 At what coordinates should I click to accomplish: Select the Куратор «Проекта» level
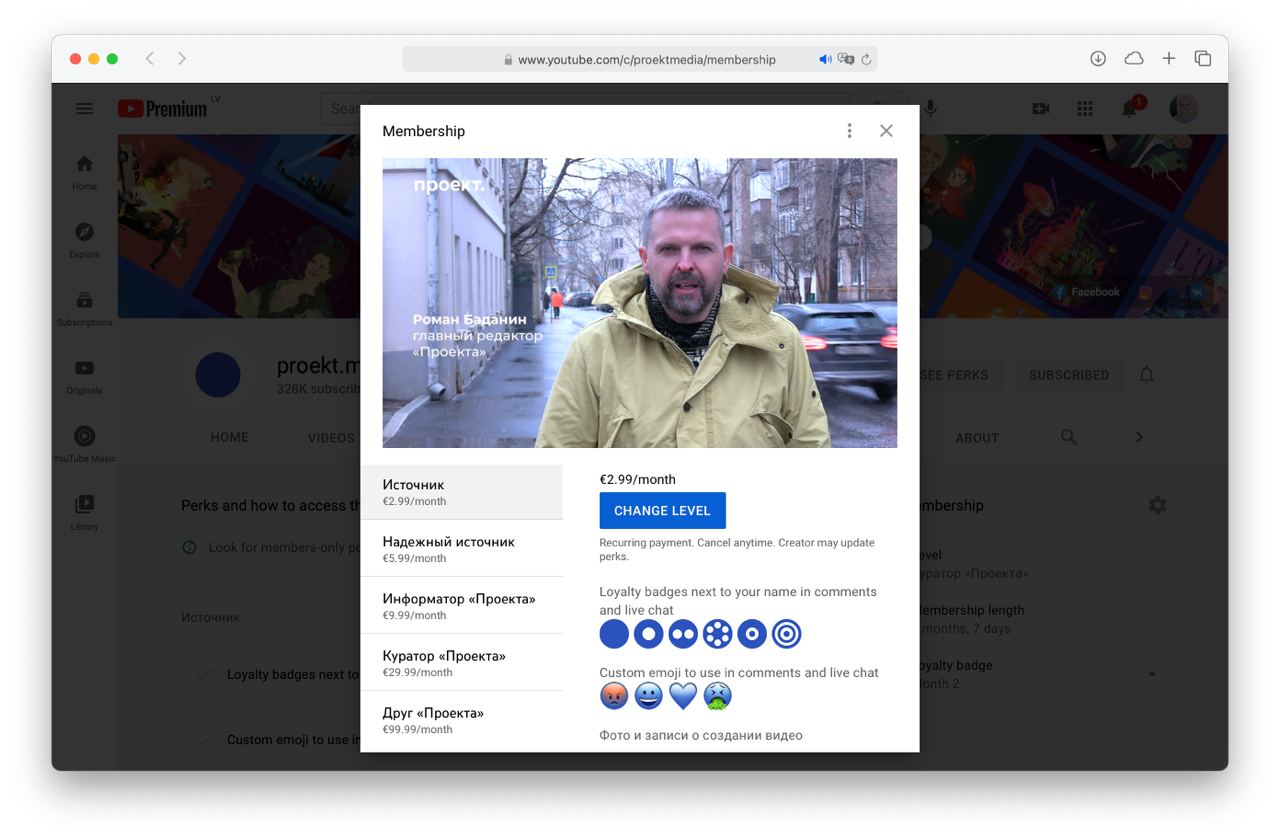[x=461, y=663]
